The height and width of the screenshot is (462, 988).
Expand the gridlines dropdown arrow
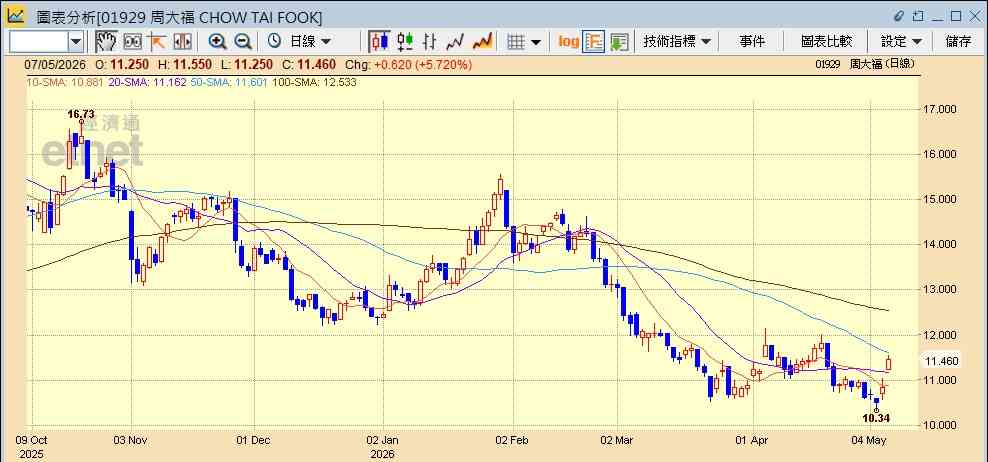(x=536, y=42)
